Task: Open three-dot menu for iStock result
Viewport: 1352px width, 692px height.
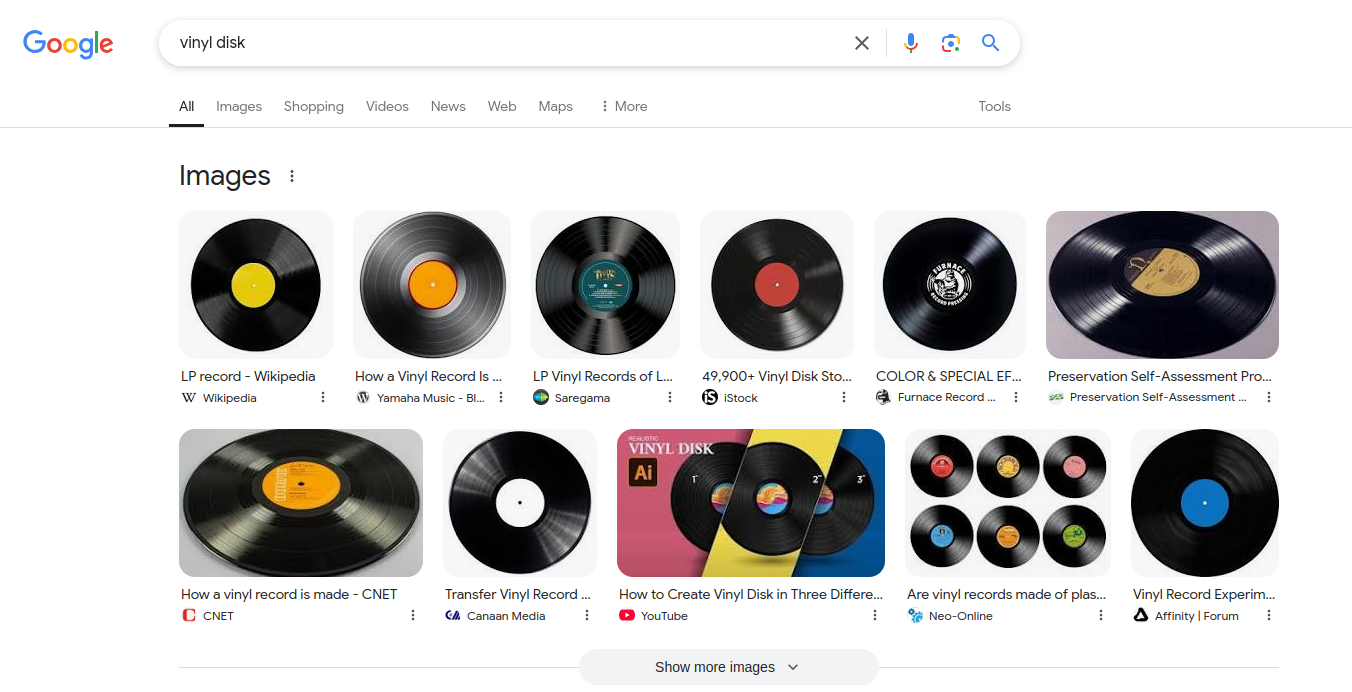Action: click(844, 397)
